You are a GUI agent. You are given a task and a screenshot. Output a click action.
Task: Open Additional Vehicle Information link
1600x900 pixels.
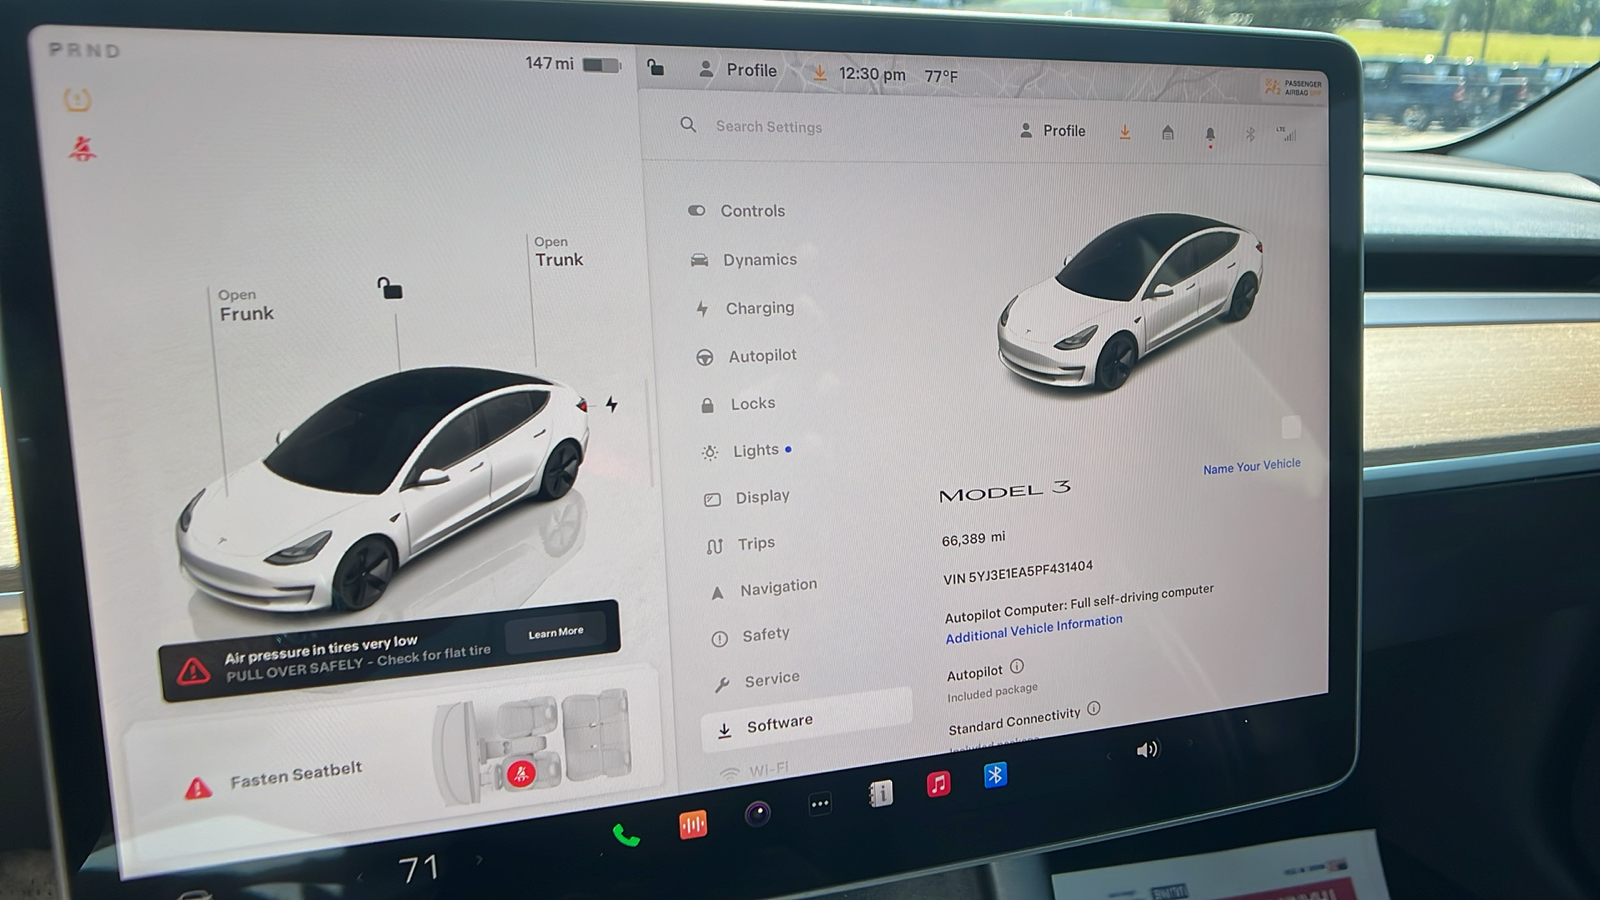[x=1034, y=628]
